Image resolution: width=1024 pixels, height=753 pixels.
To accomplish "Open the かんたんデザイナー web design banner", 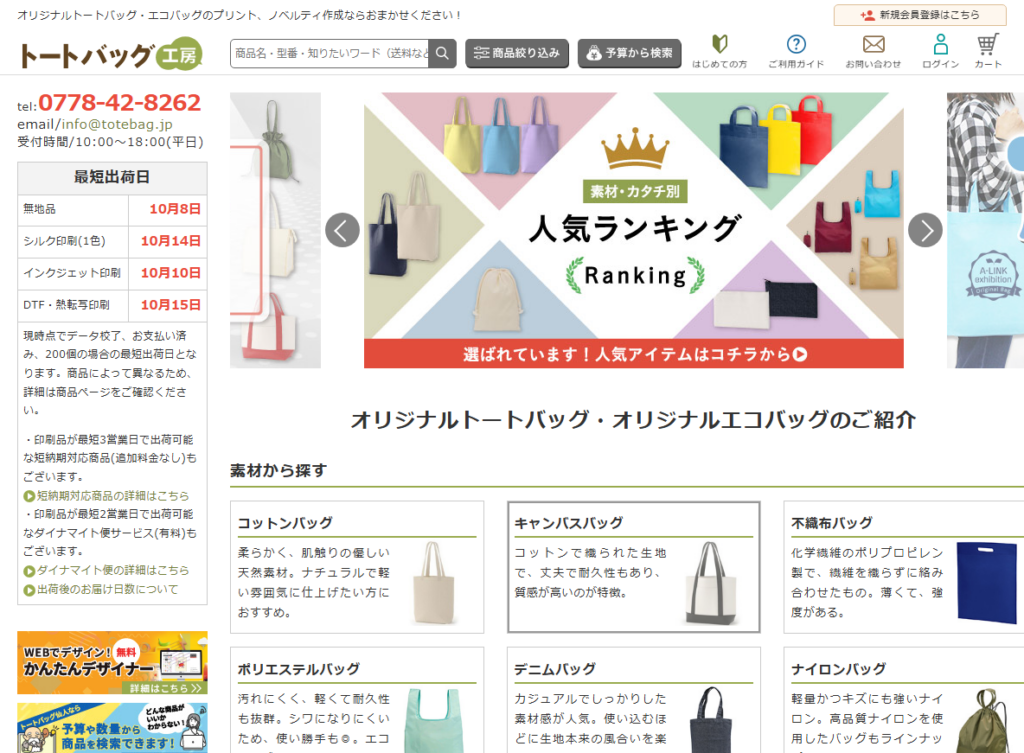I will pos(112,662).
